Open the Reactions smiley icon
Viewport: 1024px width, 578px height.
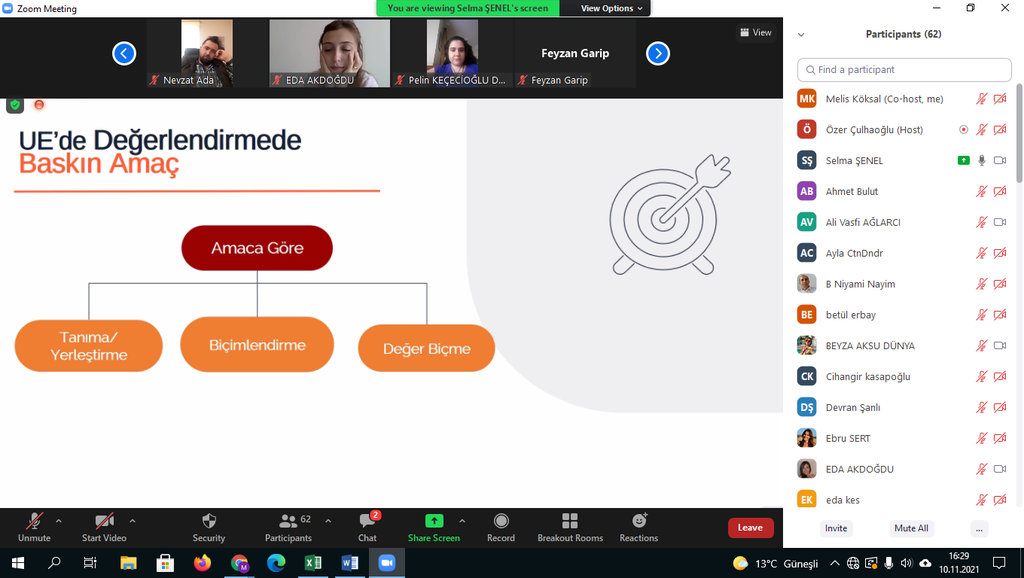coord(639,521)
